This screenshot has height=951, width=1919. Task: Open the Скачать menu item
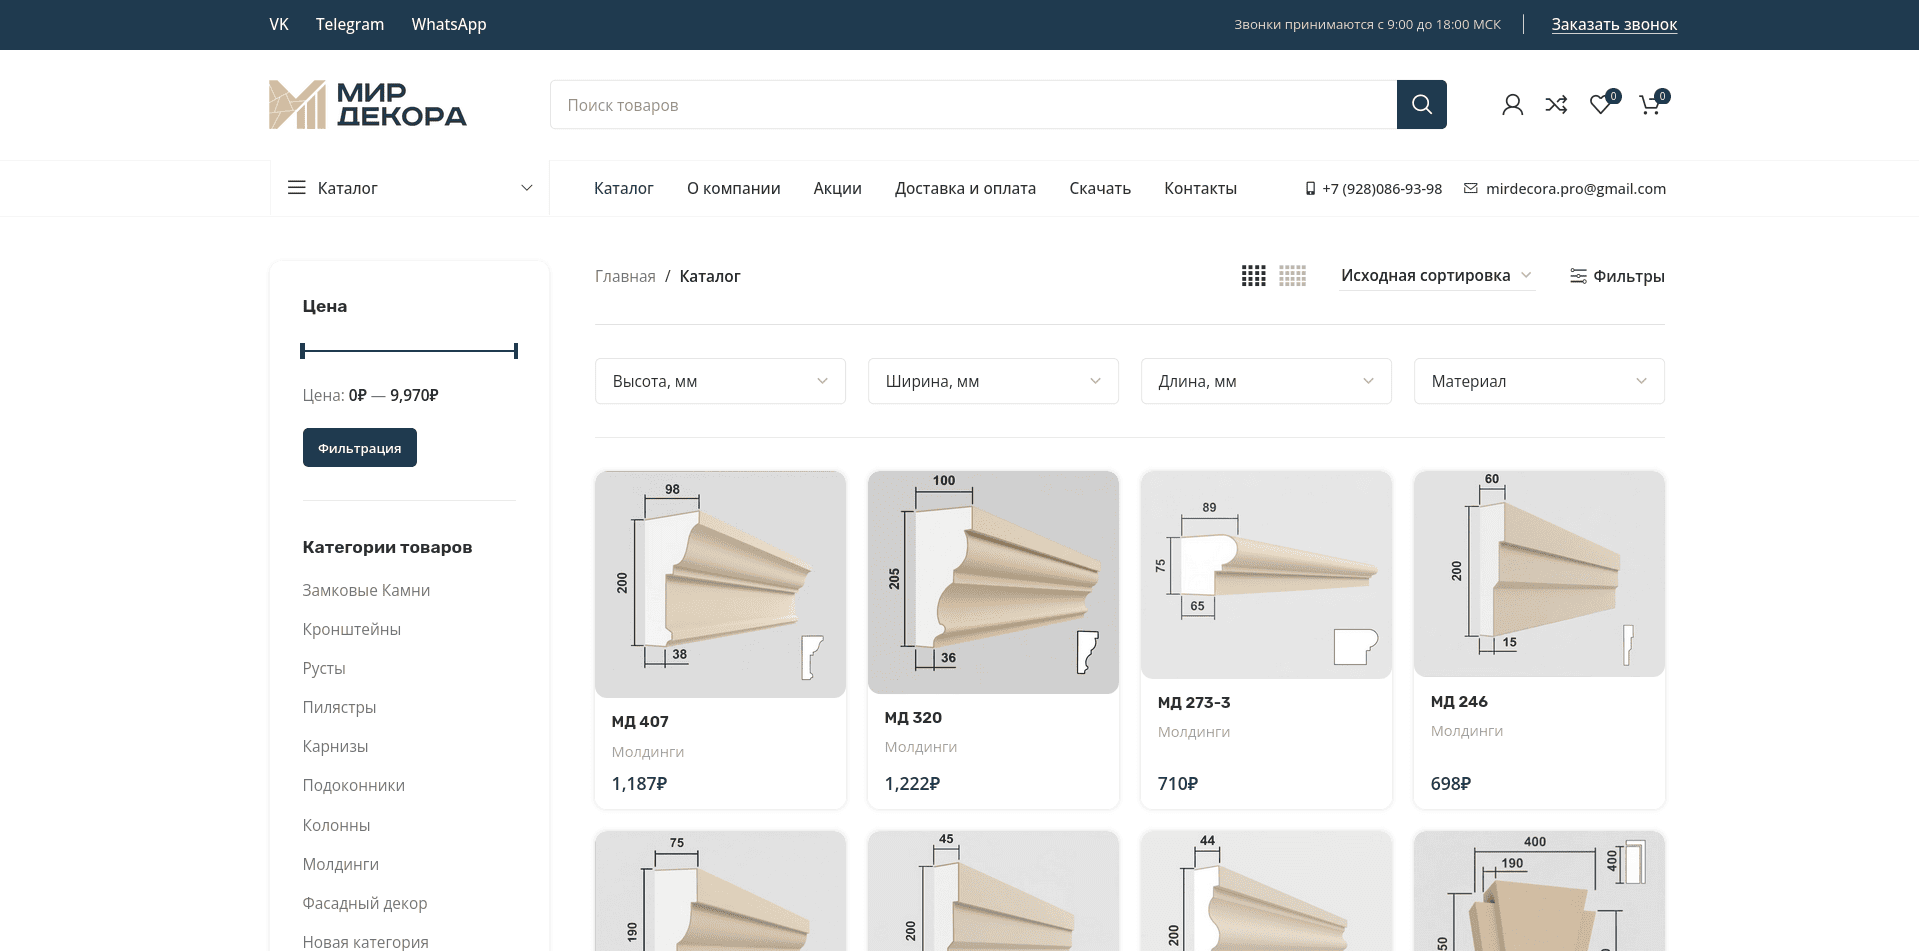point(1100,188)
